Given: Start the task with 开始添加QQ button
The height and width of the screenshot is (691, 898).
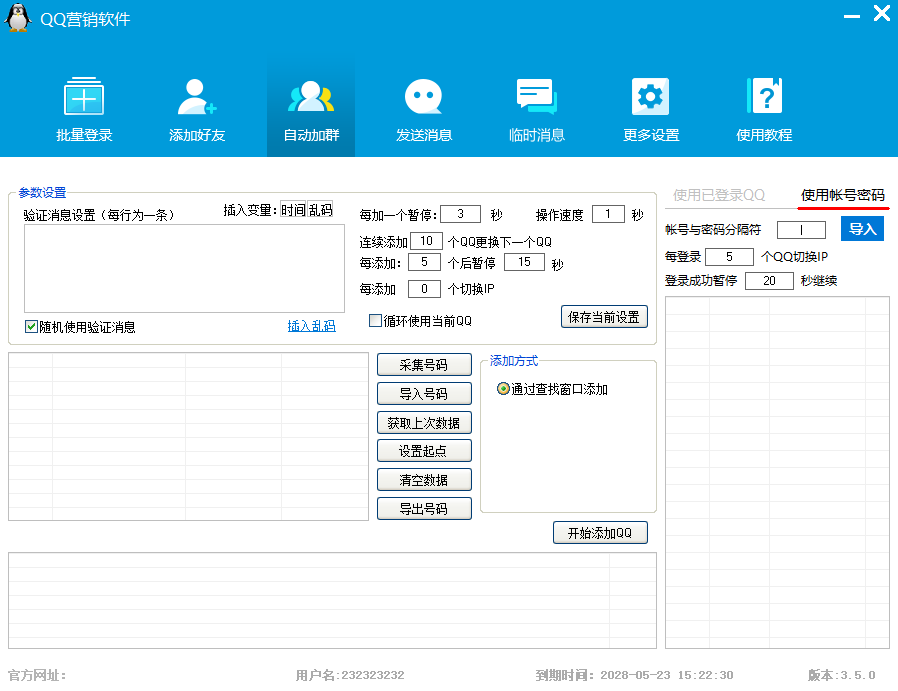Looking at the screenshot, I should (x=600, y=533).
